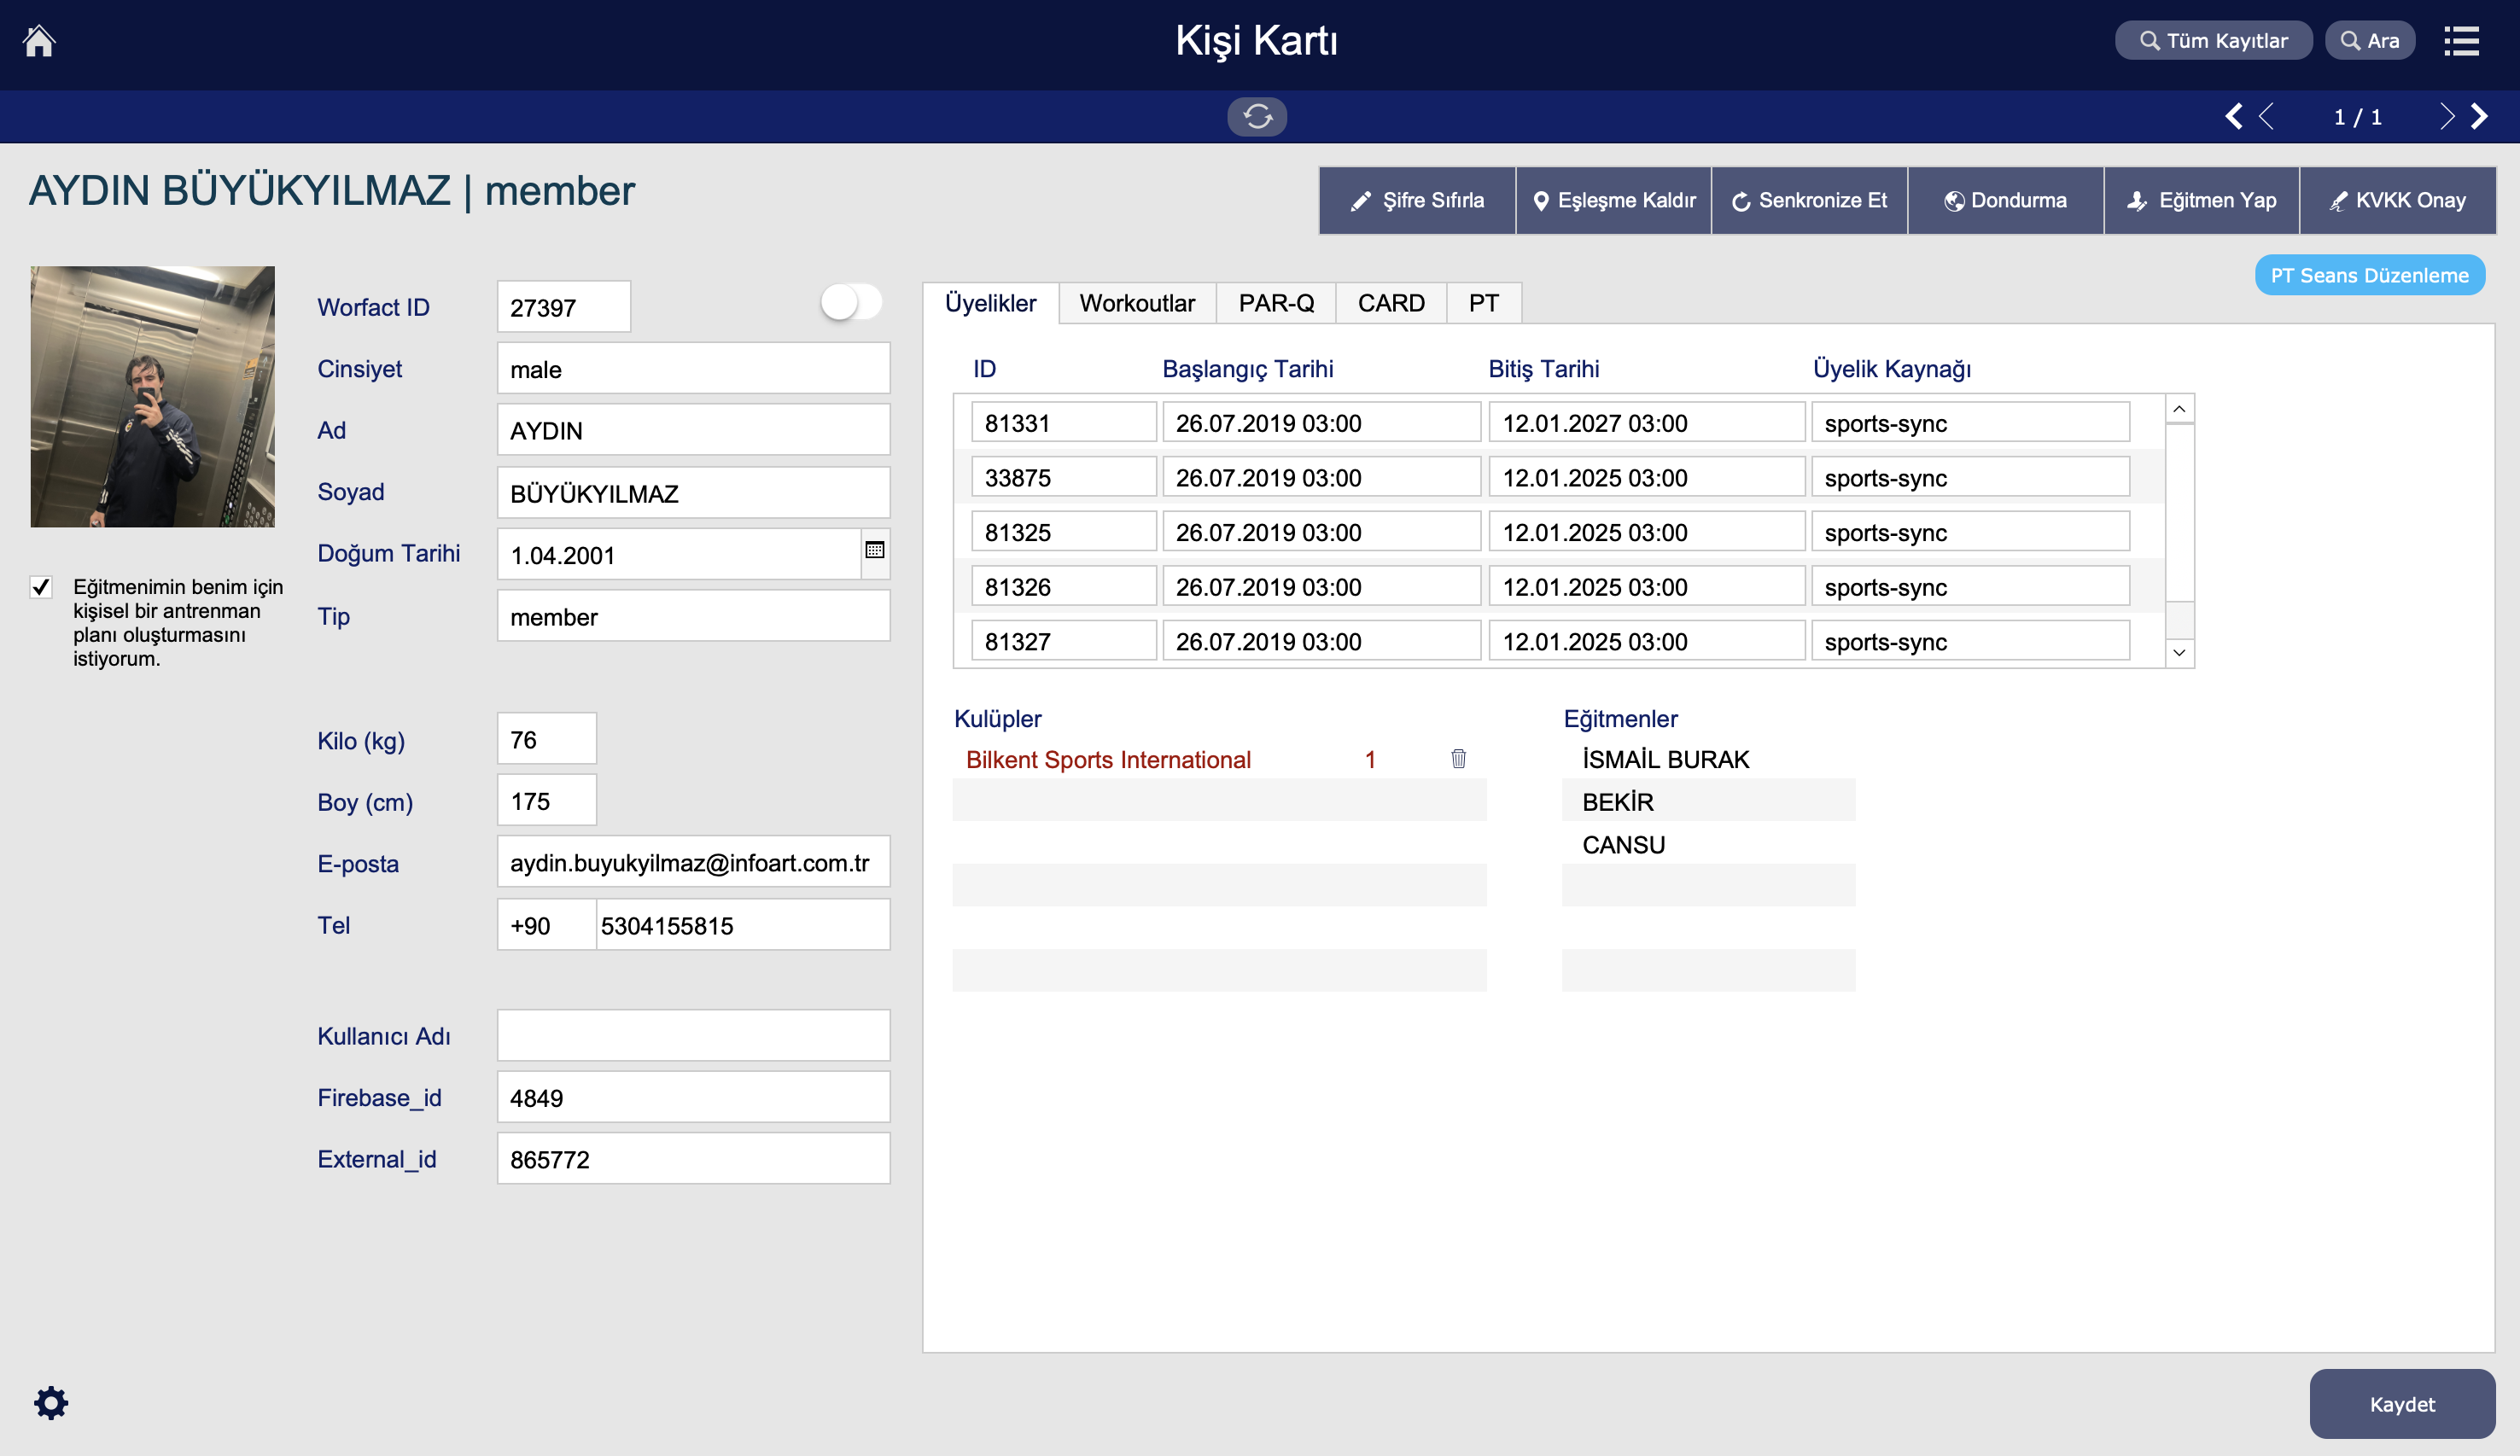Click Eşleşme Kaldır button
This screenshot has height=1456, width=2520.
[1613, 200]
